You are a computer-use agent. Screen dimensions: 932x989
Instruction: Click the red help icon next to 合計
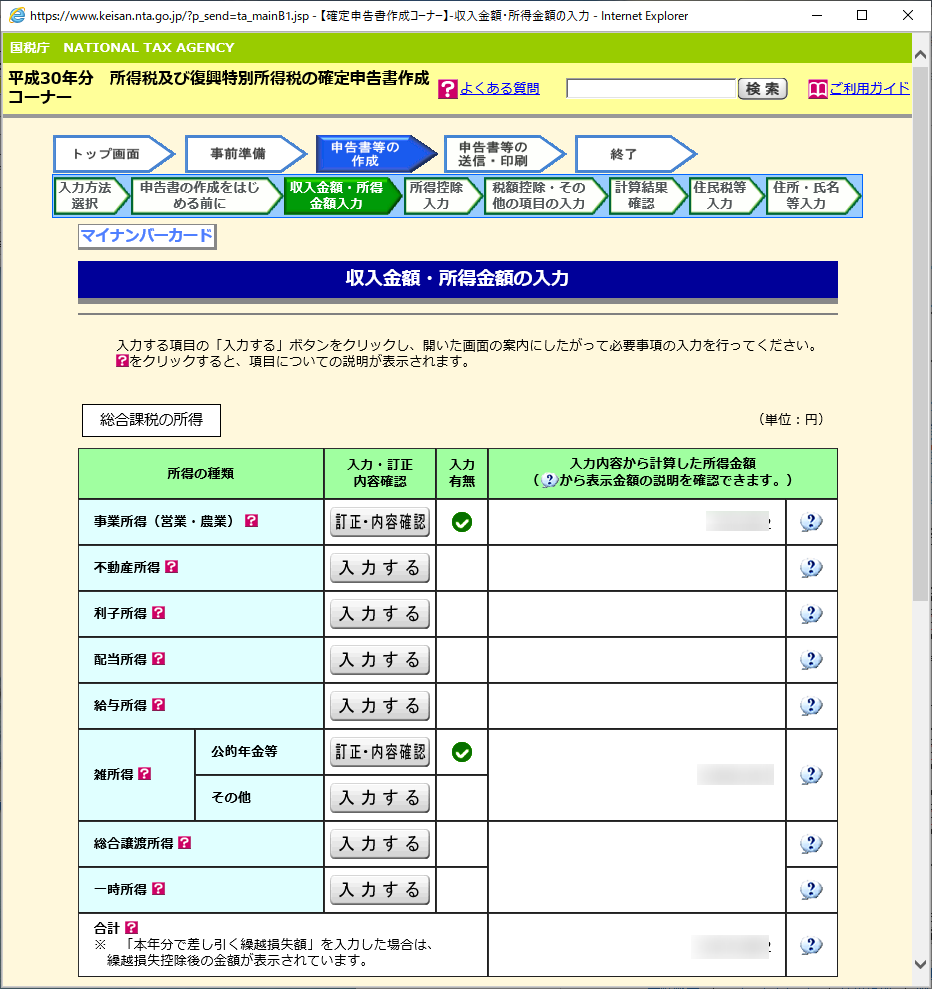(132, 928)
